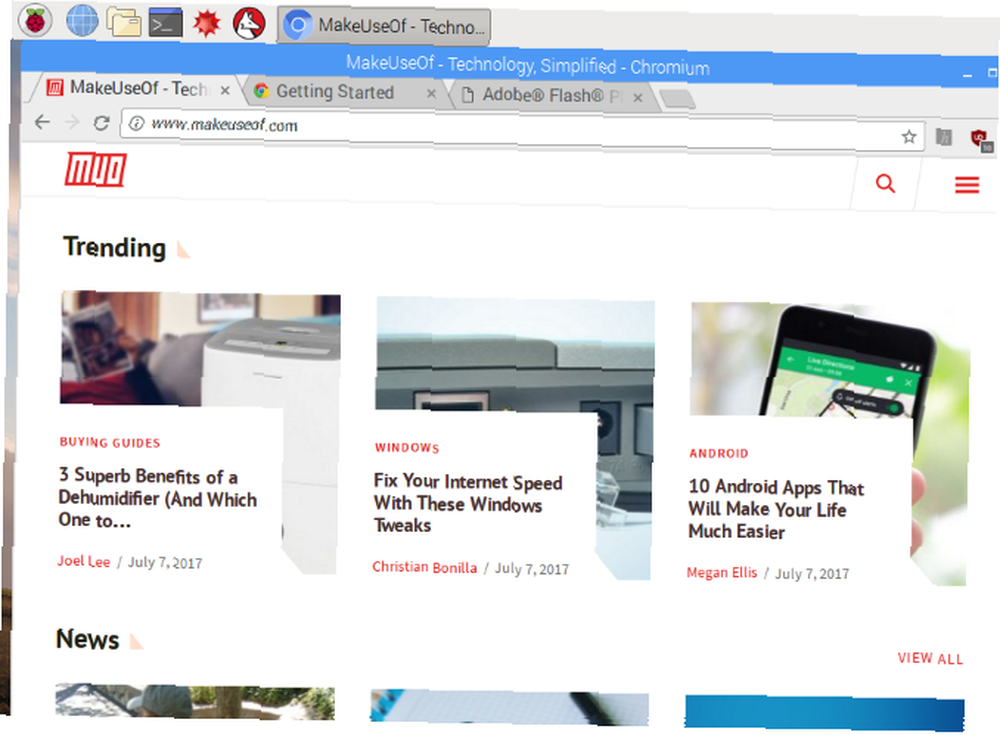View author Christian Bonilla

[425, 567]
